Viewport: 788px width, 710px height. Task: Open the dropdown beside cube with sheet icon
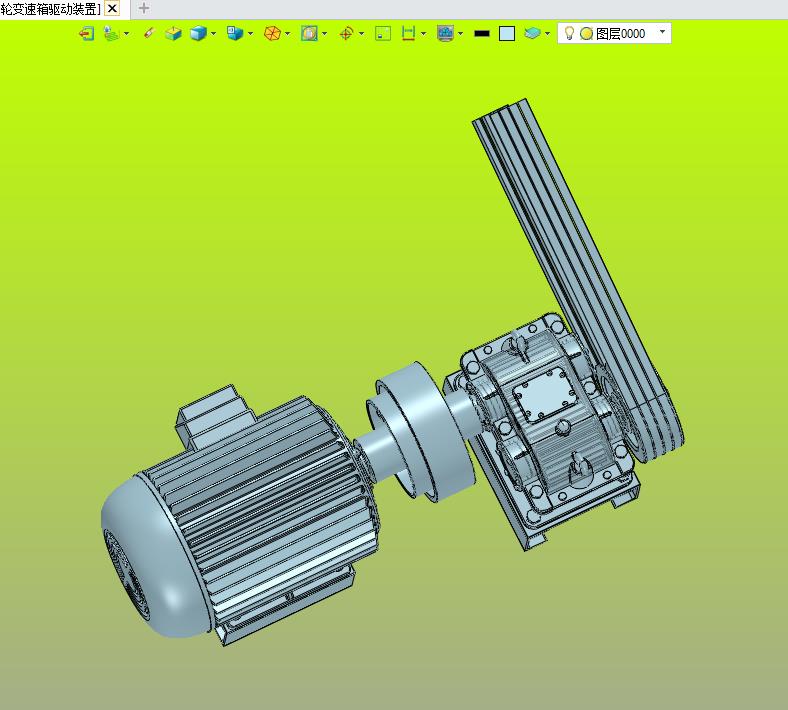click(x=250, y=34)
